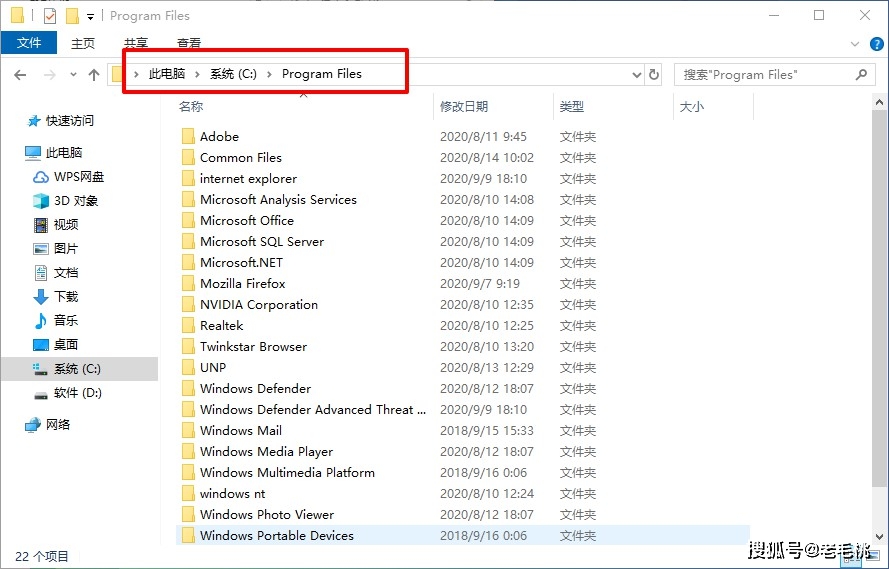
Task: Select 系统 (C:) in the address breadcrumb
Action: tap(233, 74)
